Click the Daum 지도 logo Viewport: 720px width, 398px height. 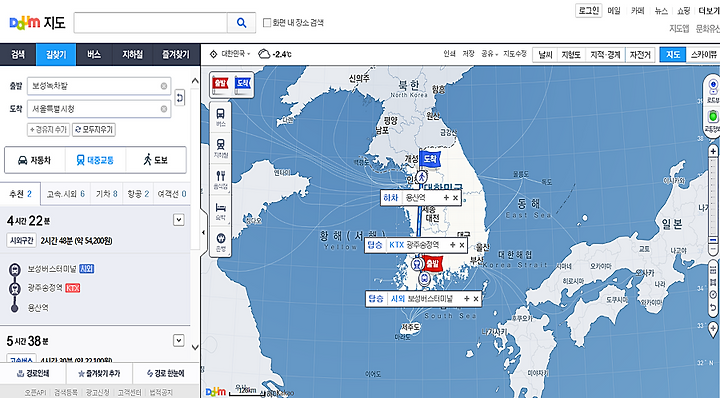tap(37, 22)
